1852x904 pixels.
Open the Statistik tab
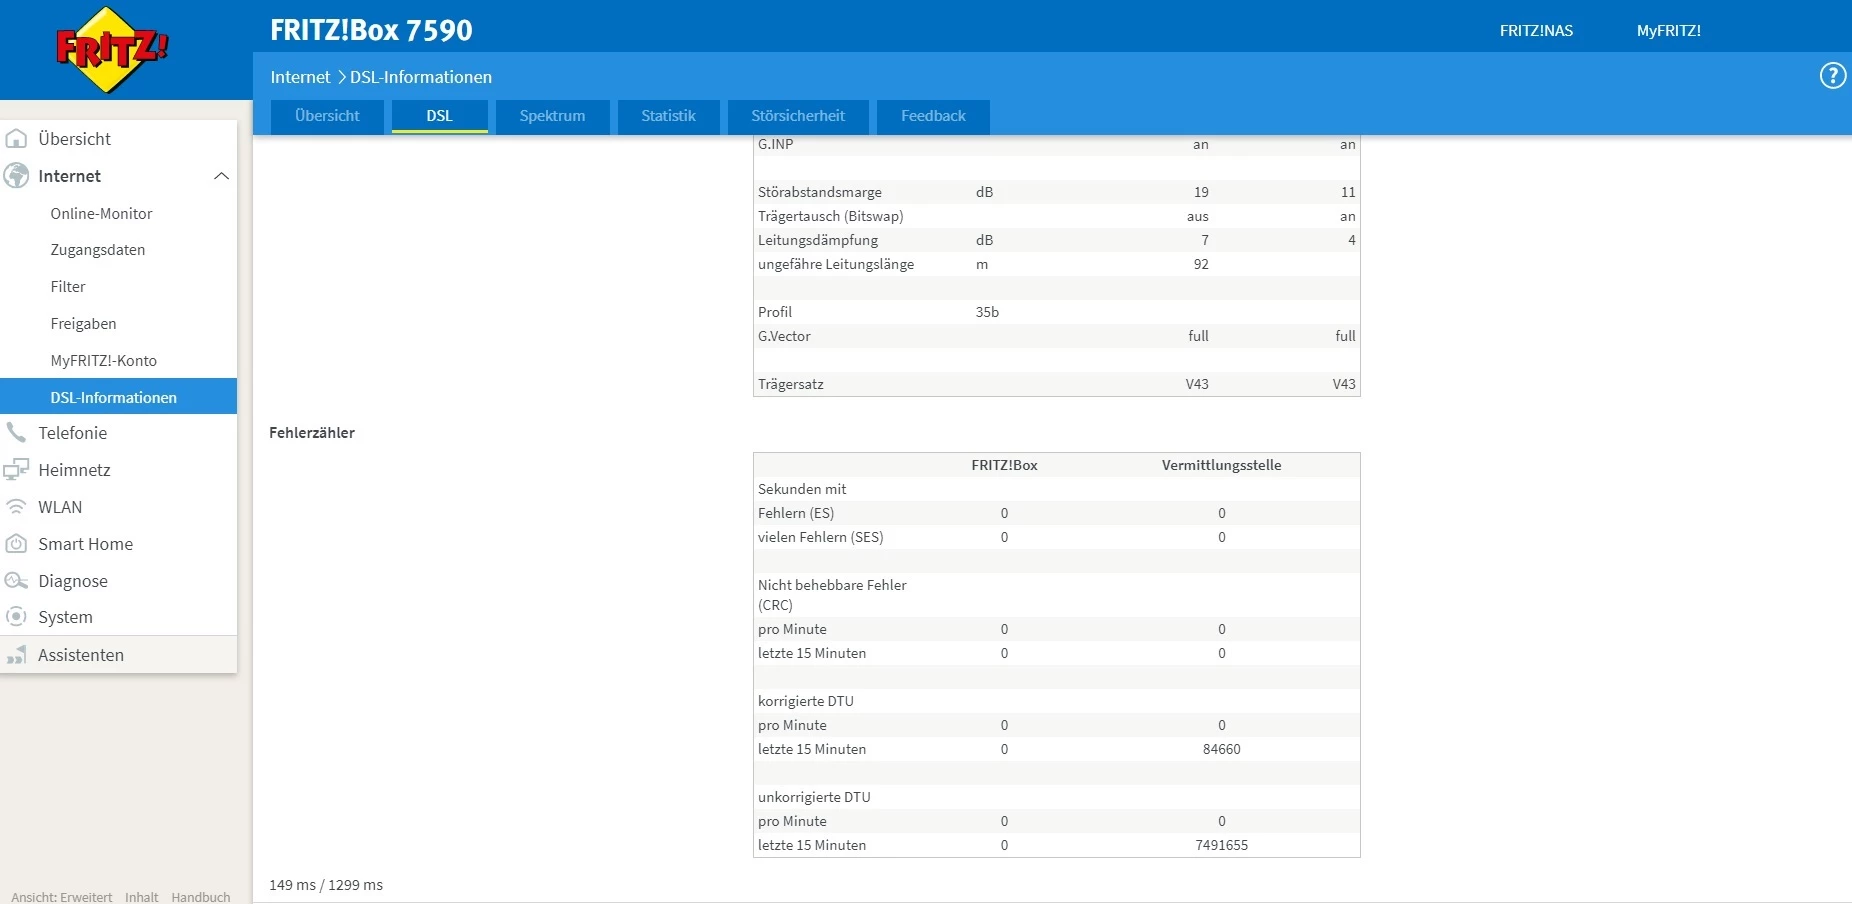pos(668,116)
